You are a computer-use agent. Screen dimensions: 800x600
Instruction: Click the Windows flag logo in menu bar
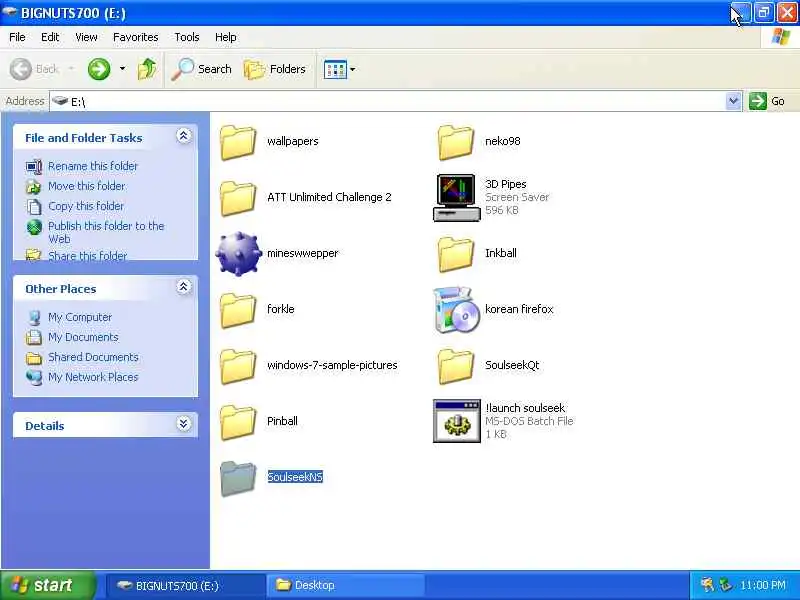(781, 37)
